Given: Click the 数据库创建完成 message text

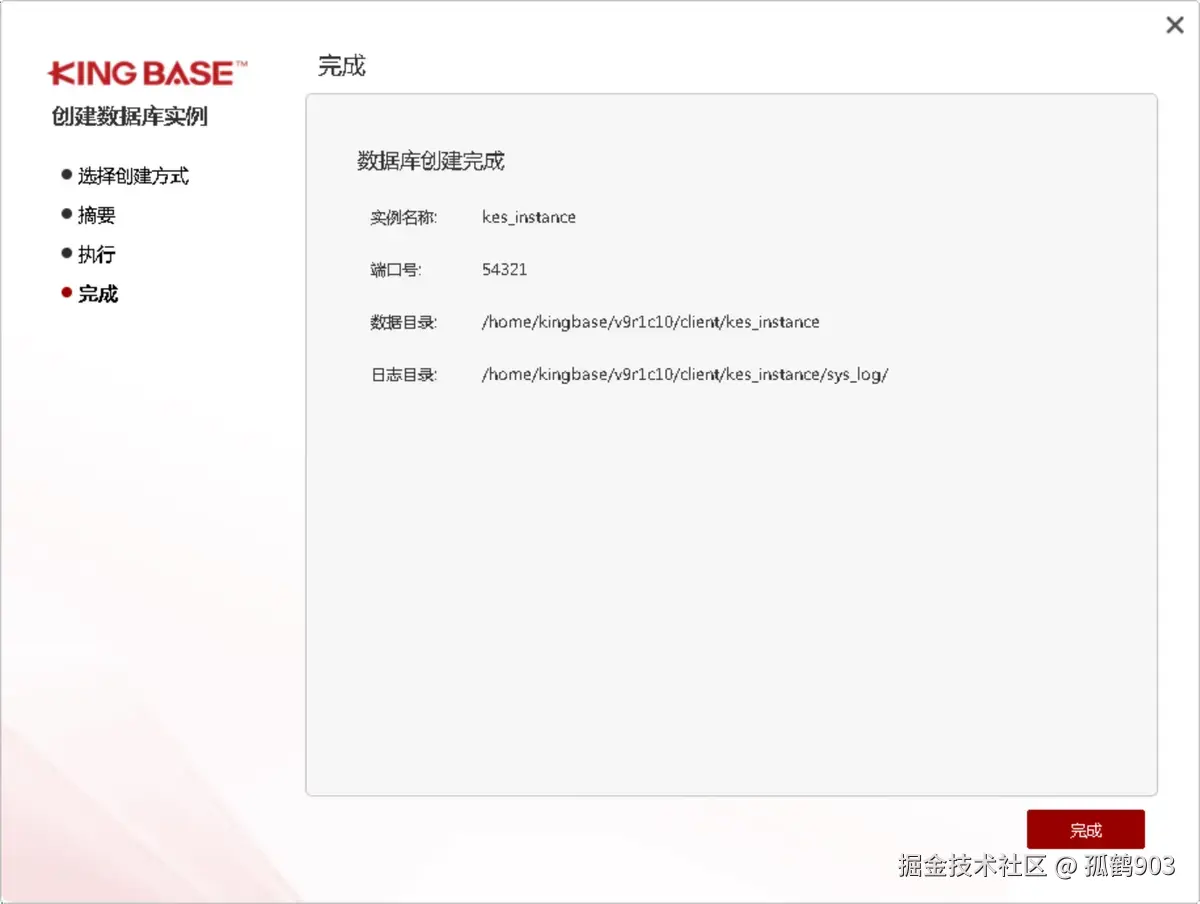Looking at the screenshot, I should (431, 161).
